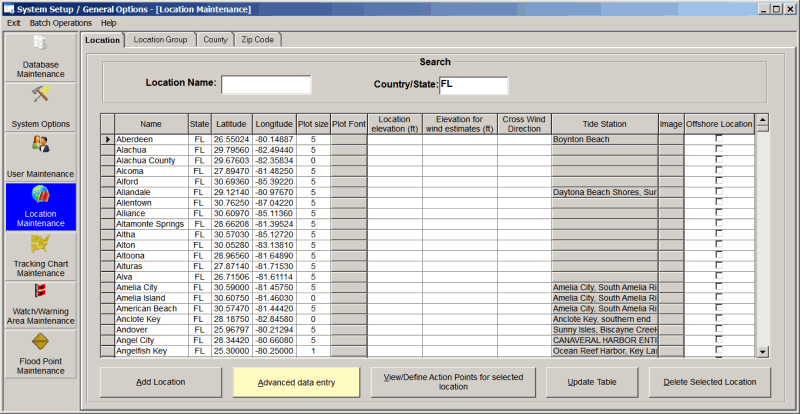Check Offshore Location for Aberdeen

pos(718,139)
